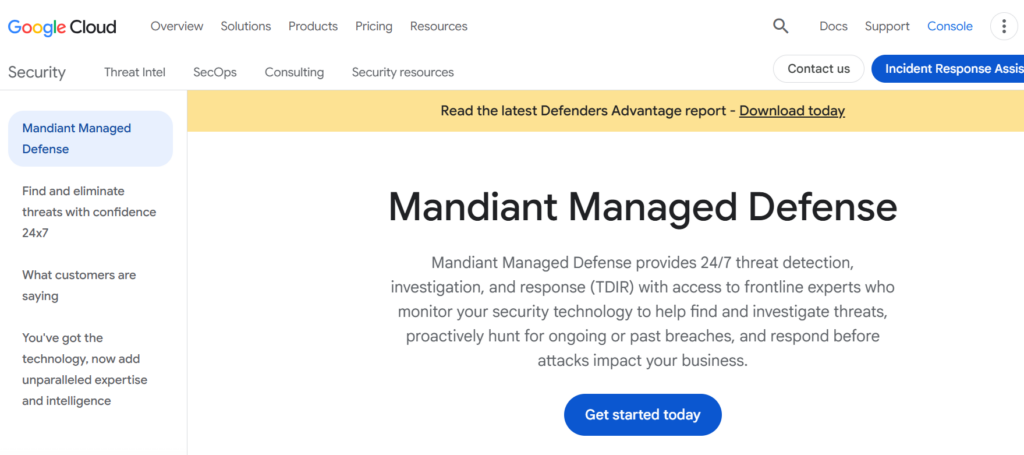The height and width of the screenshot is (455, 1024).
Task: Follow the Download today link
Action: pos(792,111)
